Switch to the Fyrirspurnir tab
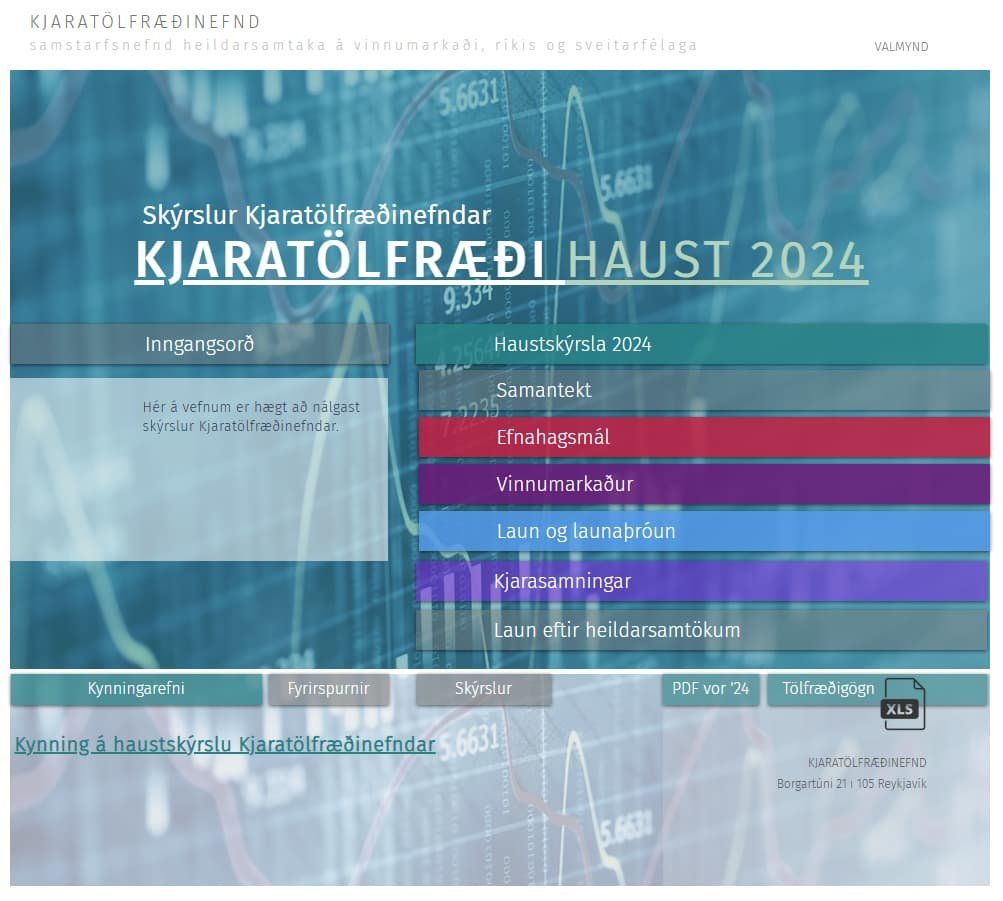The image size is (1003, 901). tap(328, 689)
